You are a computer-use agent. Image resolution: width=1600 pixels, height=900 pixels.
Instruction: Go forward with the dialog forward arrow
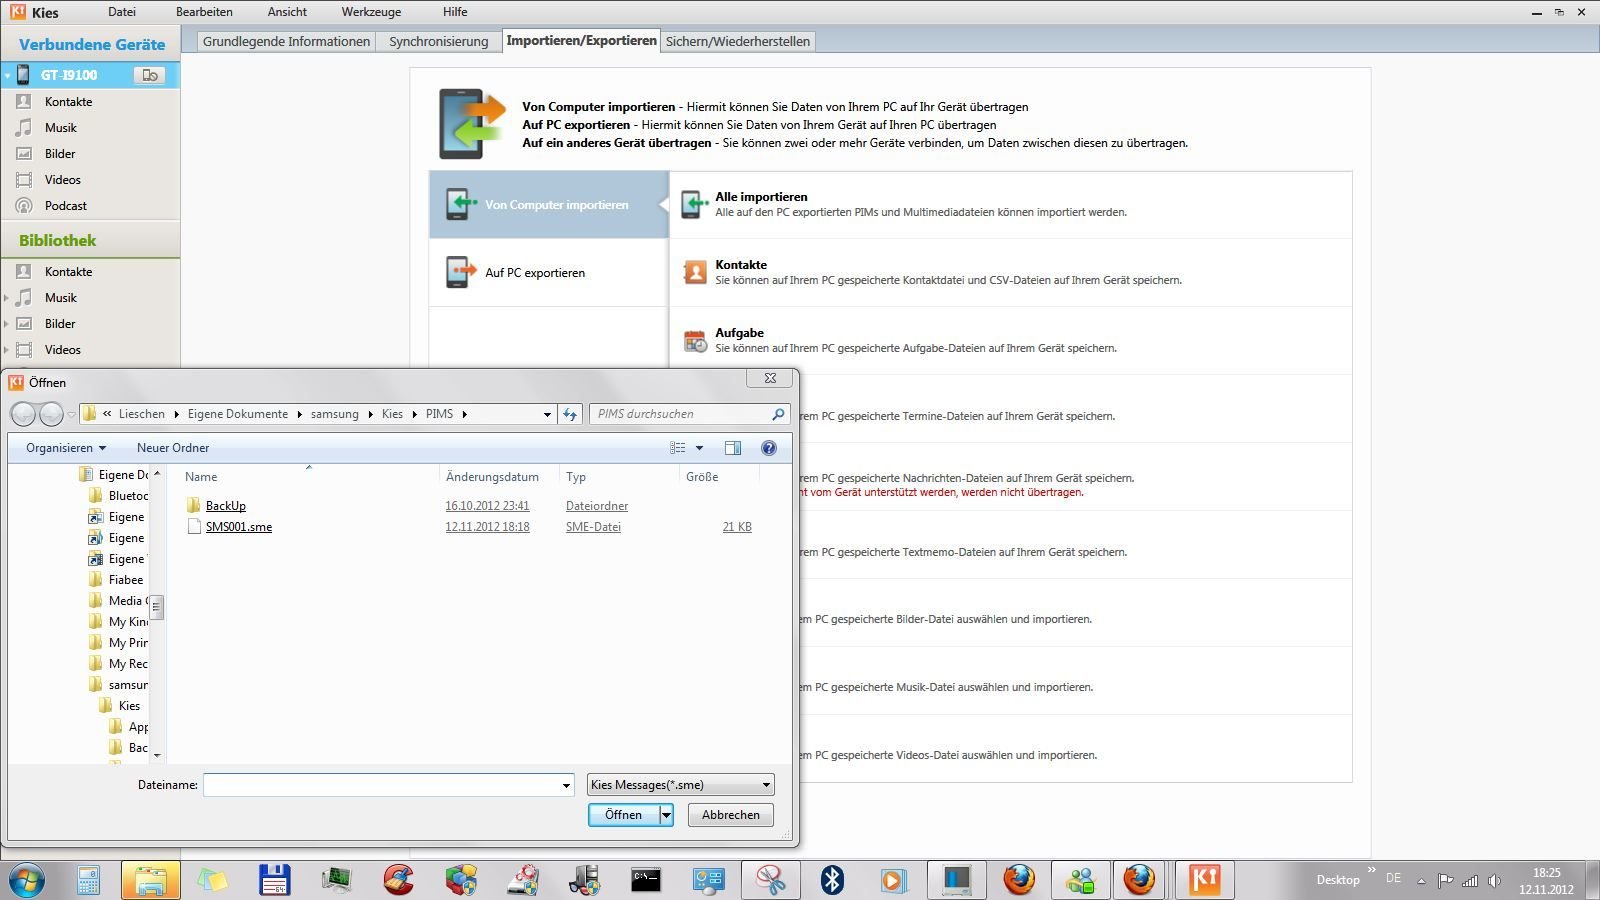point(51,414)
